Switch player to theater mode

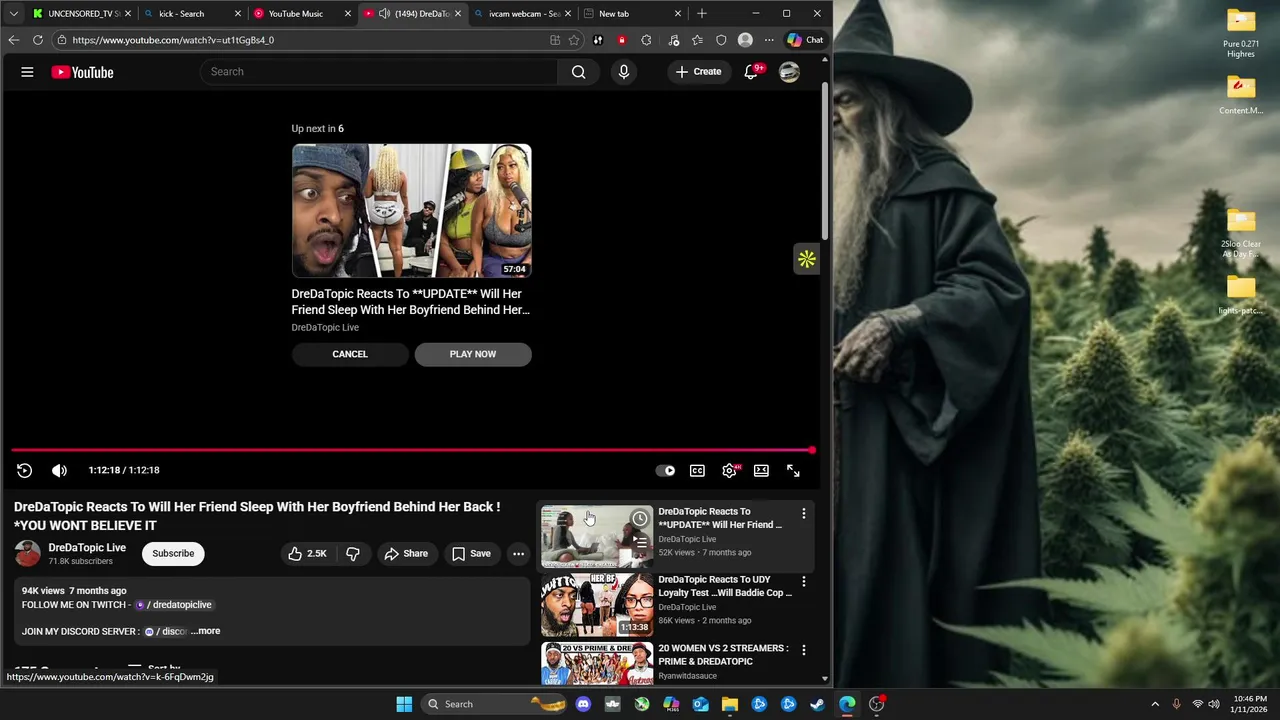(x=761, y=470)
